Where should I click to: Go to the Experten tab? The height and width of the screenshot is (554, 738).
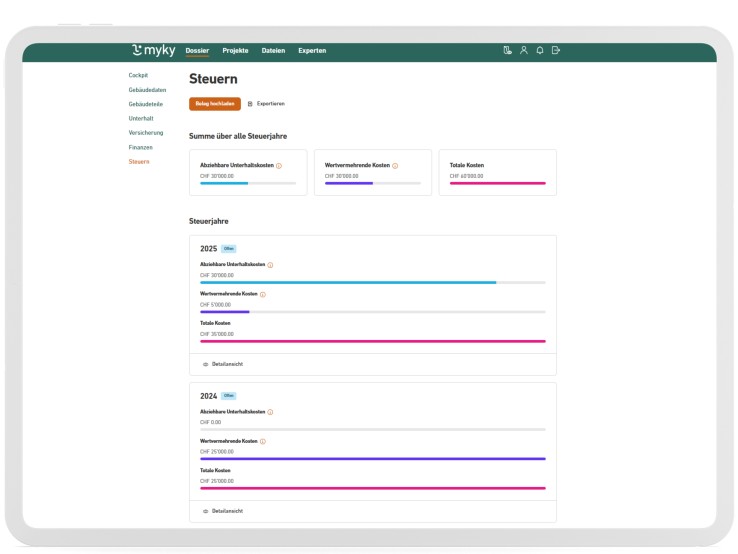point(312,51)
